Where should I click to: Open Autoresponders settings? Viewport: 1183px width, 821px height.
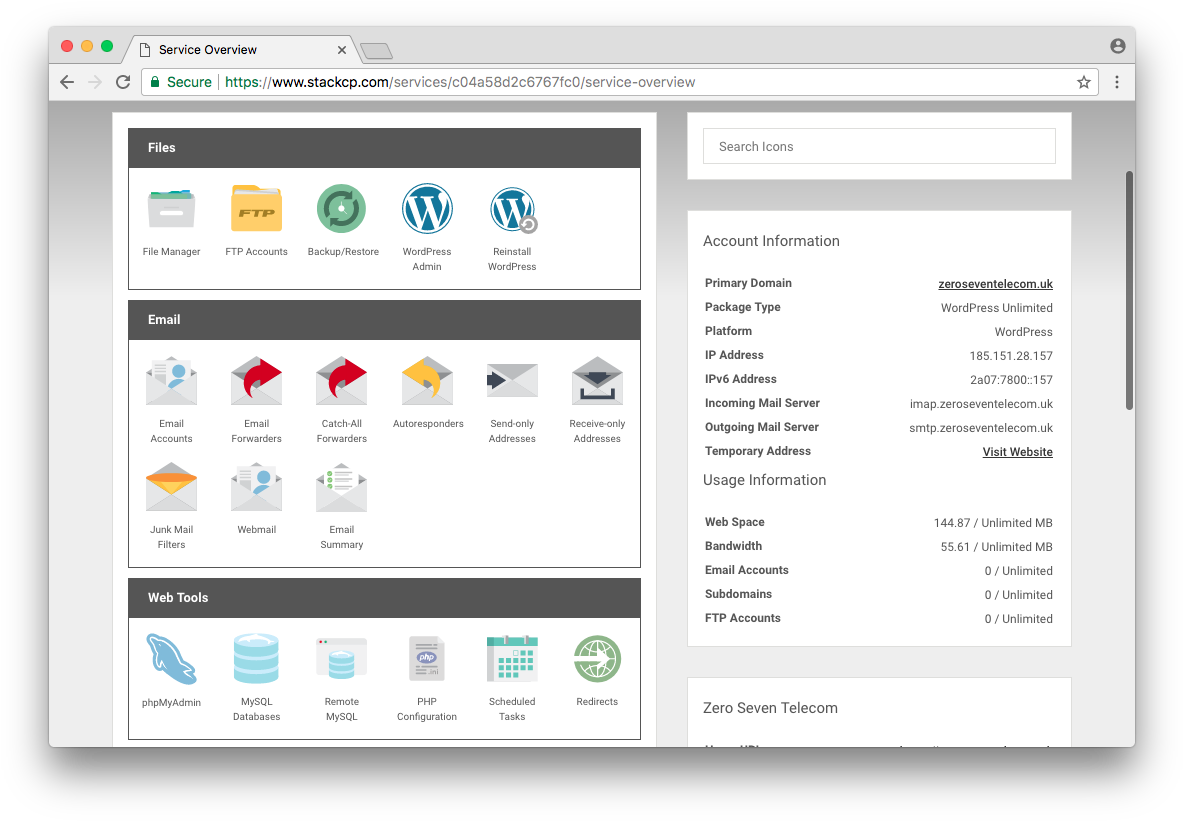pyautogui.click(x=427, y=381)
